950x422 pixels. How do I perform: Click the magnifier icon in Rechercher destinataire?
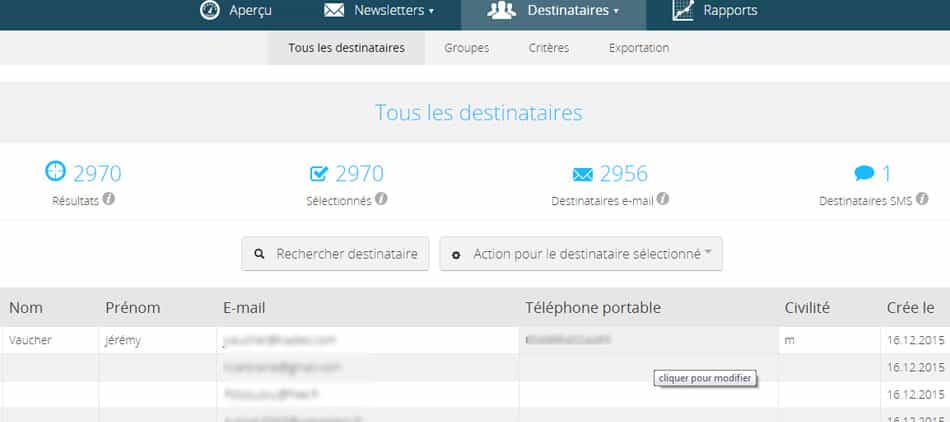pyautogui.click(x=259, y=254)
